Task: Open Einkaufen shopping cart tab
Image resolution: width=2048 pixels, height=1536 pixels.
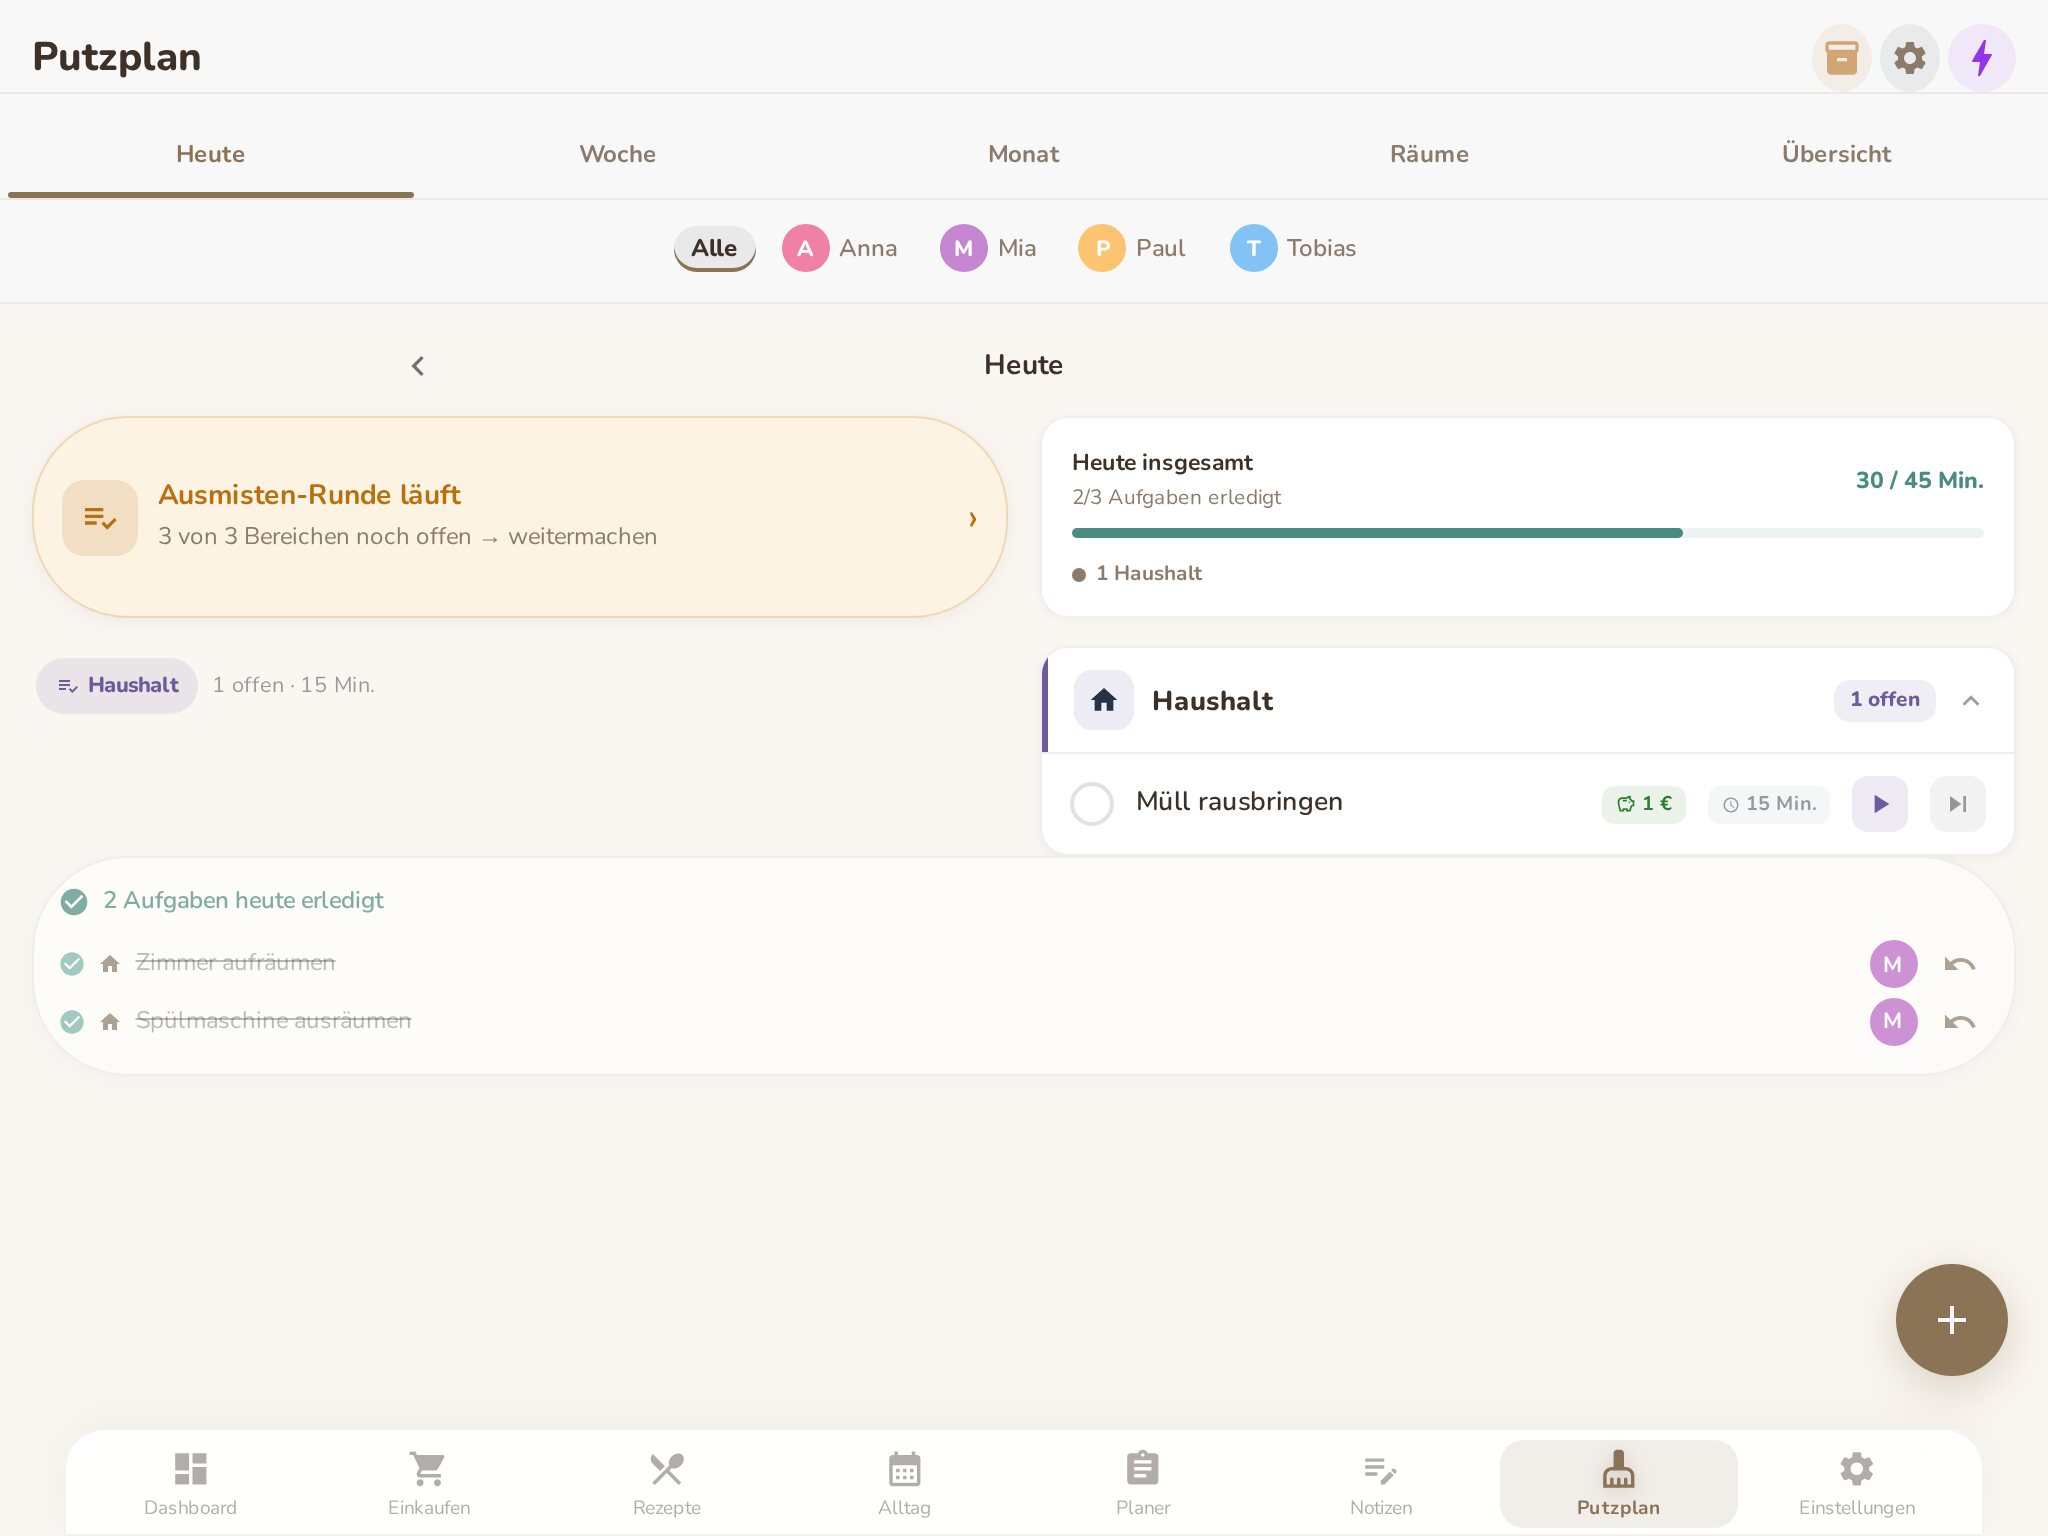Action: (429, 1484)
